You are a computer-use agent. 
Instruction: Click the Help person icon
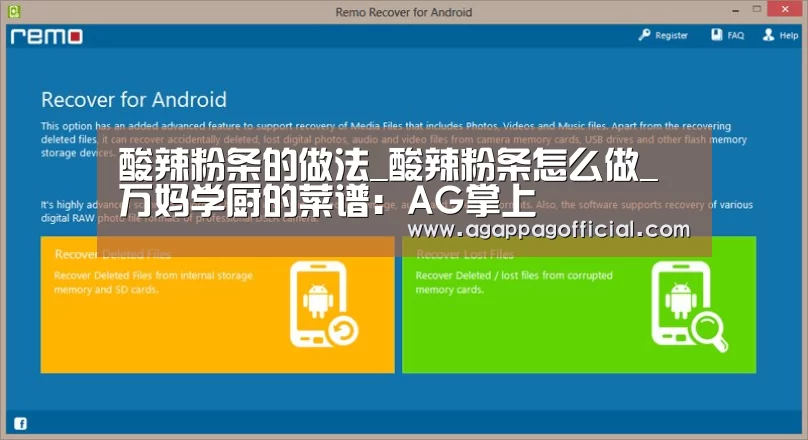tap(768, 35)
